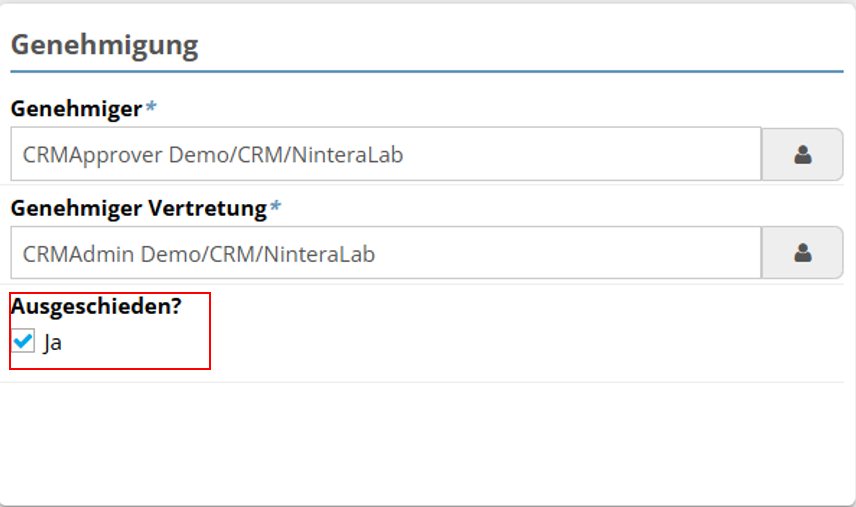Viewport: 856px width, 507px height.
Task: Focus the Genehmiger Vertretung input field
Action: 385,254
